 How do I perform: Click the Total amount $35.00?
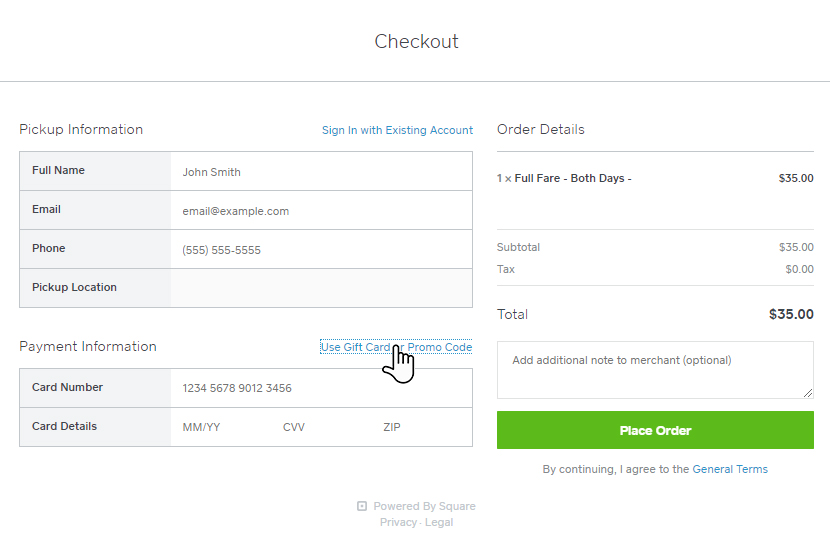tap(791, 314)
